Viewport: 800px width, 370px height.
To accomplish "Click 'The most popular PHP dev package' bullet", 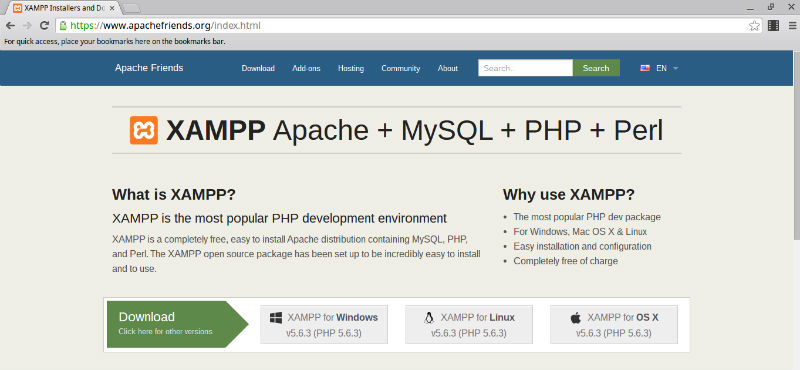I will pos(587,217).
